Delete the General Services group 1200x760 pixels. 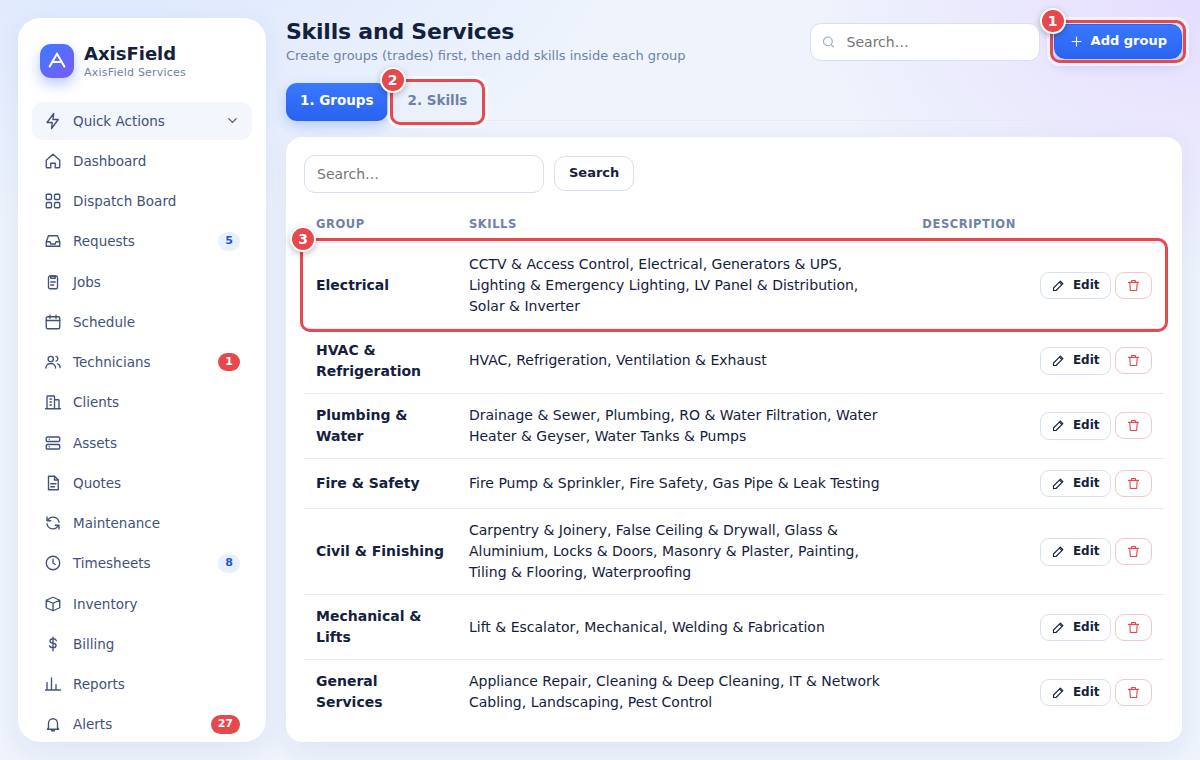(x=1133, y=692)
